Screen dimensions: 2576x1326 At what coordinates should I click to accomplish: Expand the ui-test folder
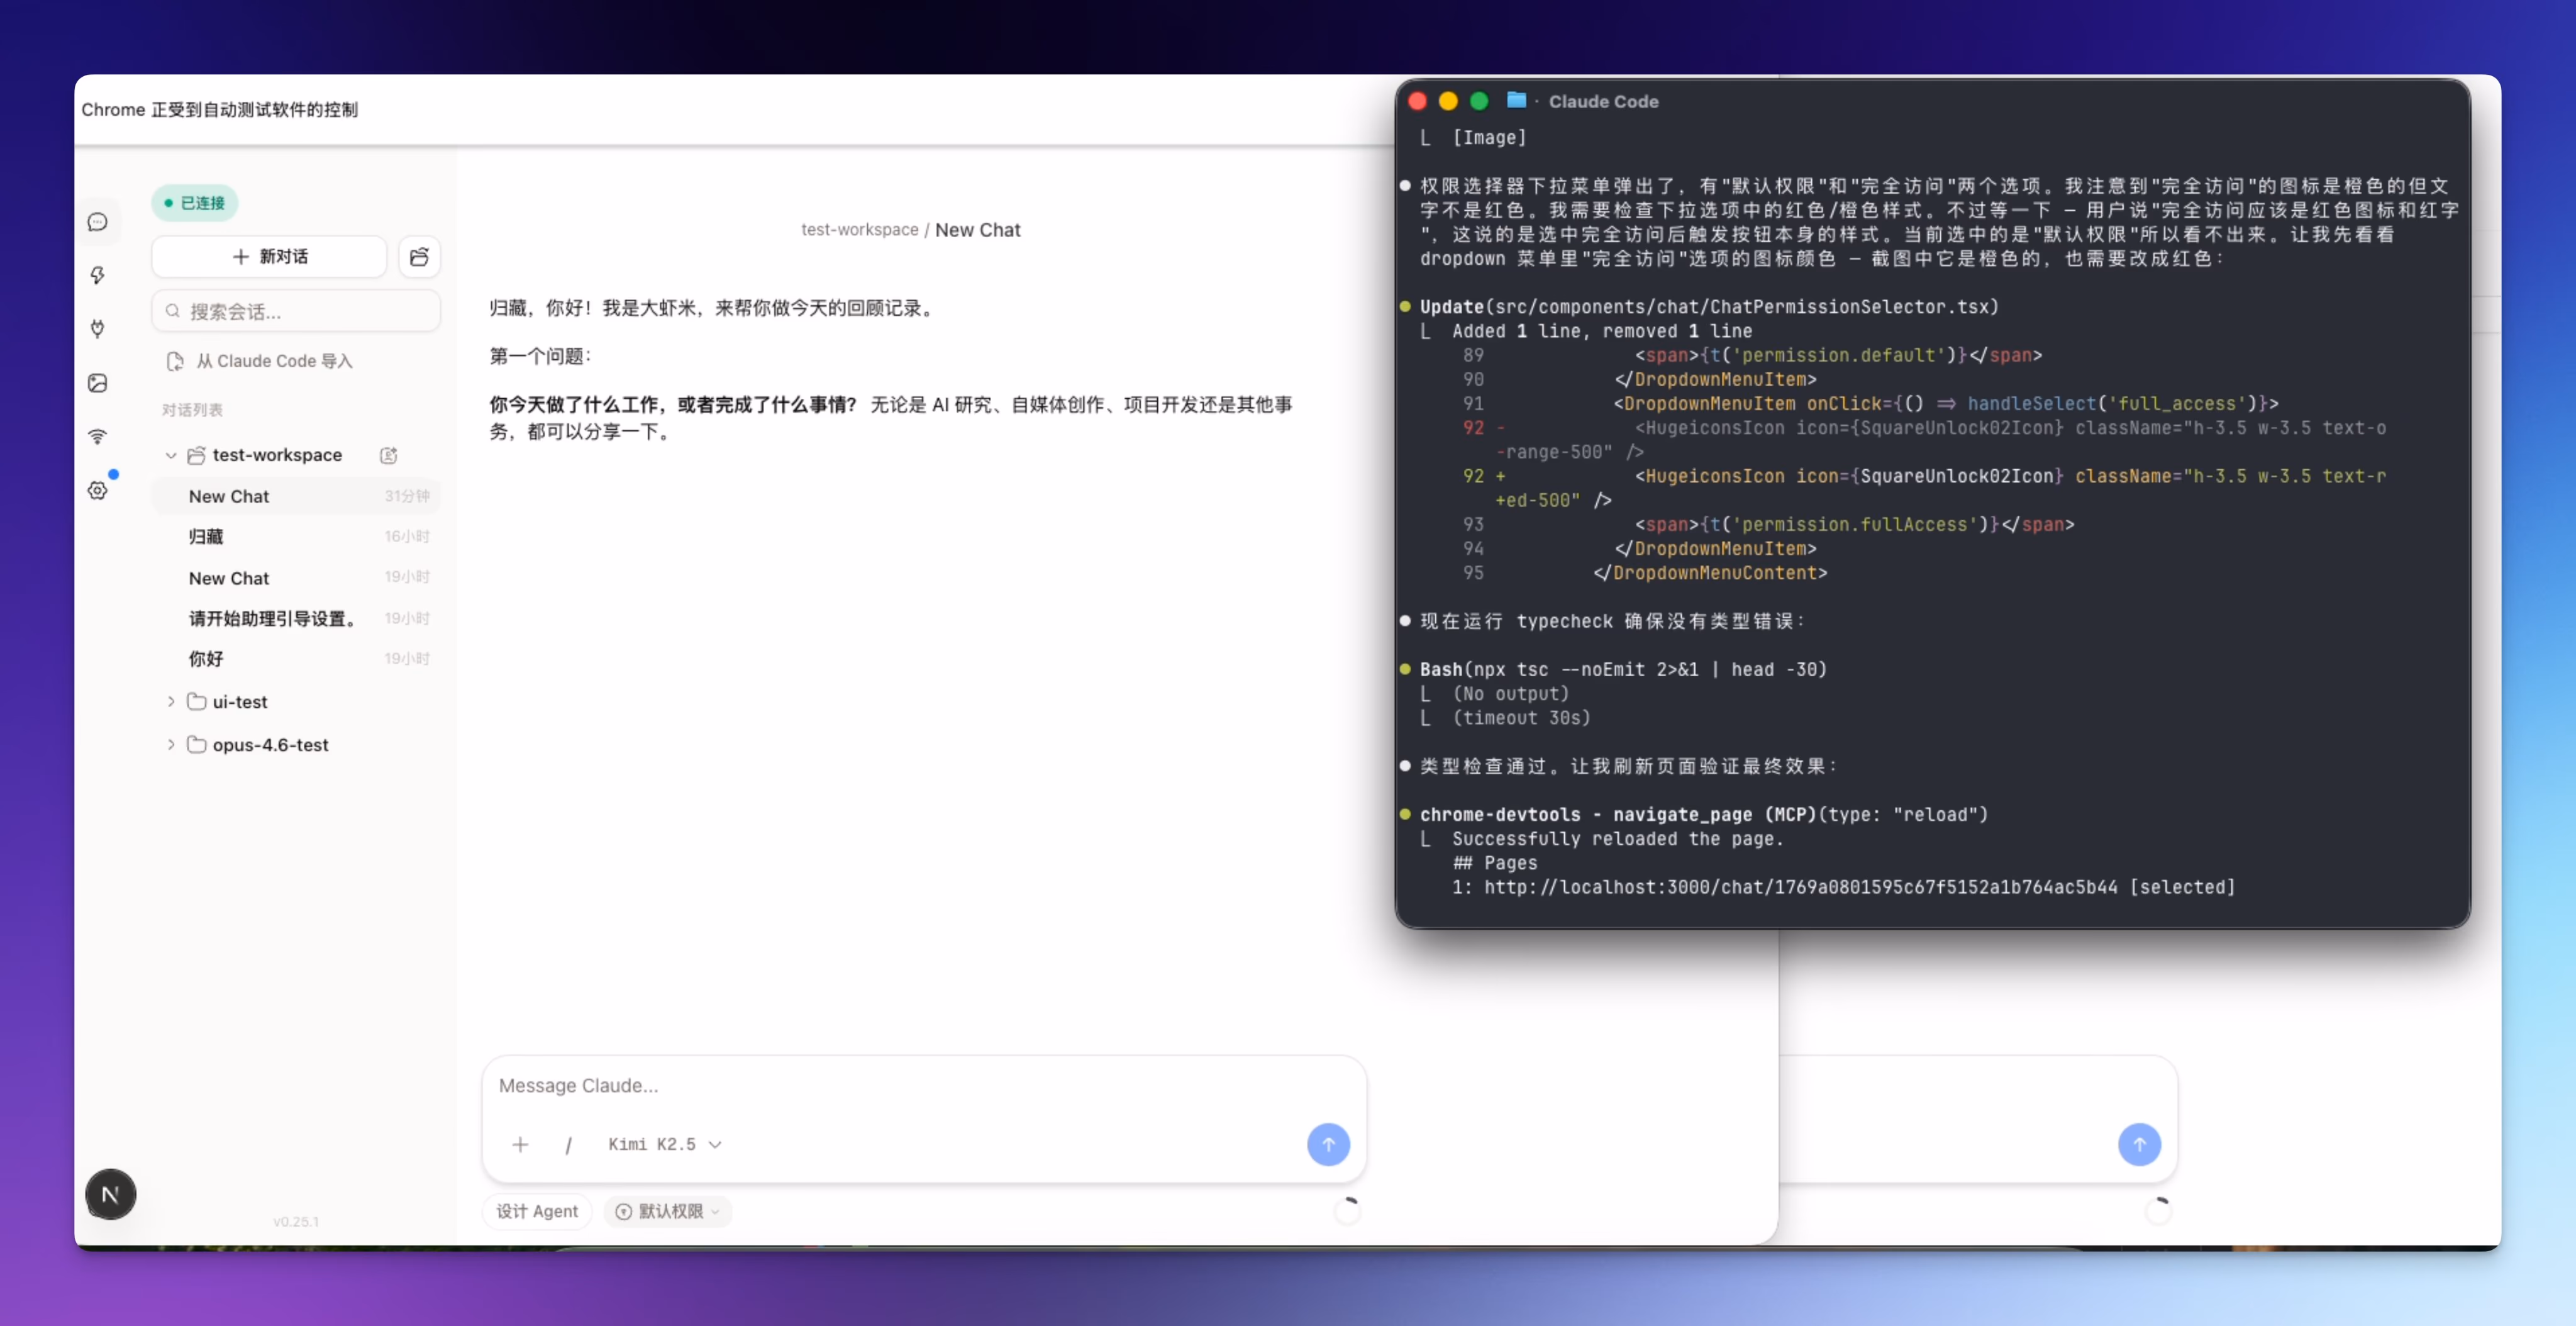coord(171,701)
